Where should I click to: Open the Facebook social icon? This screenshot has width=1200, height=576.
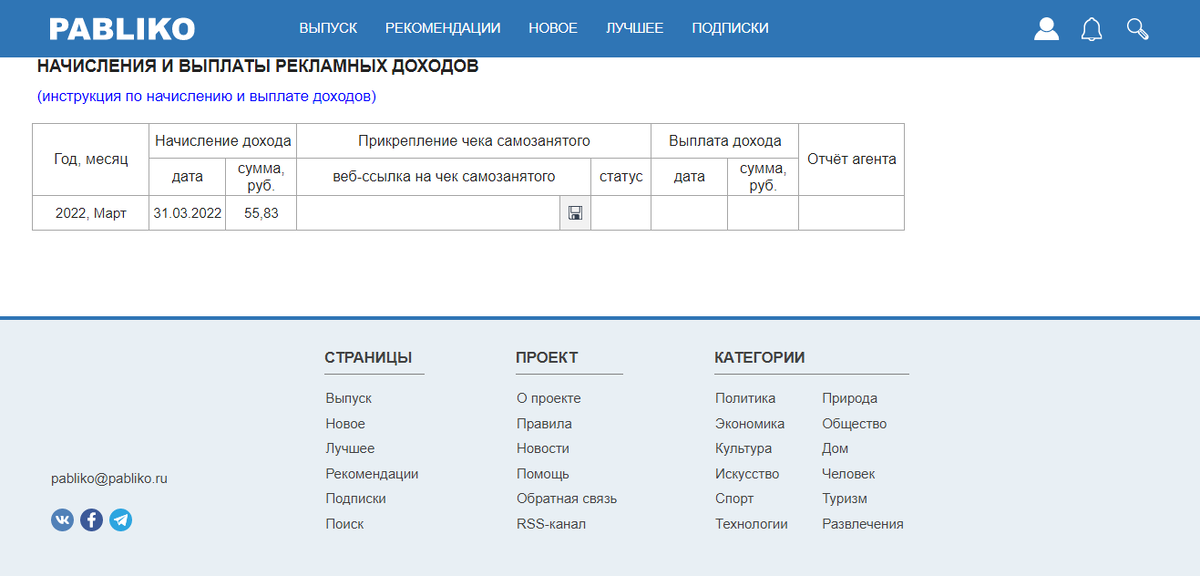point(91,520)
